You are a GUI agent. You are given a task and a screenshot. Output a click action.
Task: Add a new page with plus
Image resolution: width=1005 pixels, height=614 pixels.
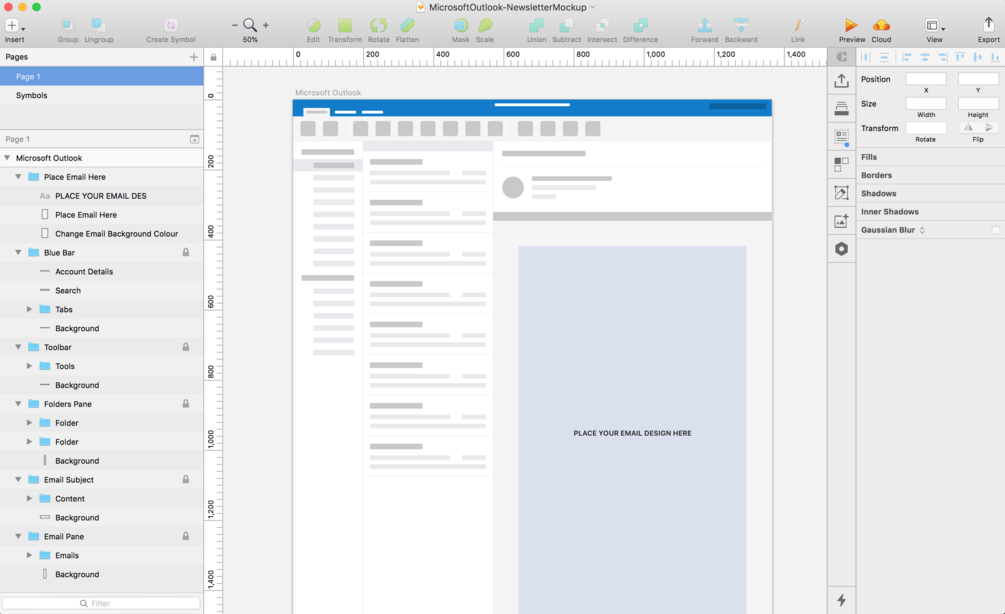[194, 57]
